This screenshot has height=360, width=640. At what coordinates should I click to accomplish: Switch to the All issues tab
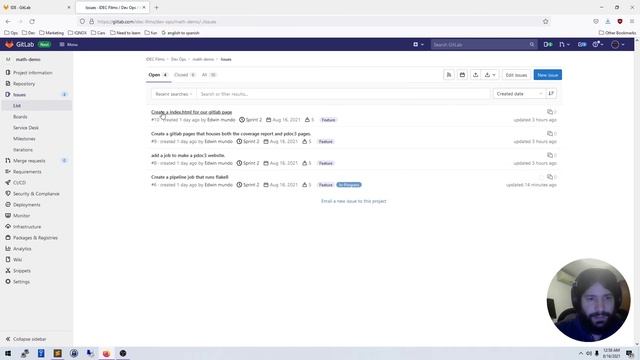pyautogui.click(x=209, y=75)
